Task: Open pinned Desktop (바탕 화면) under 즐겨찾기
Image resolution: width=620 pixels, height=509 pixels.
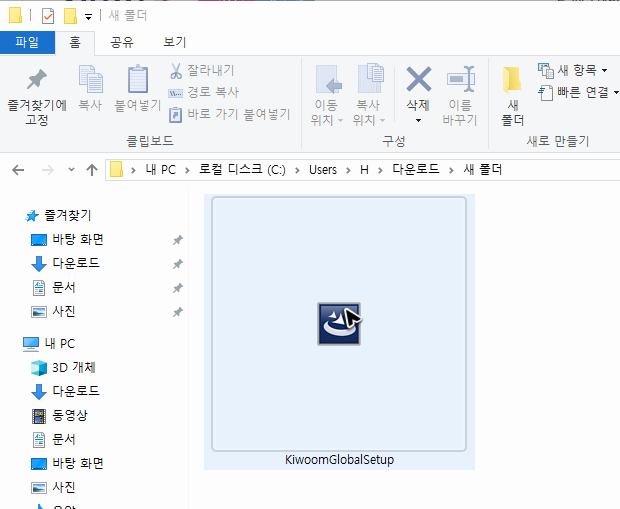Action: (67, 240)
